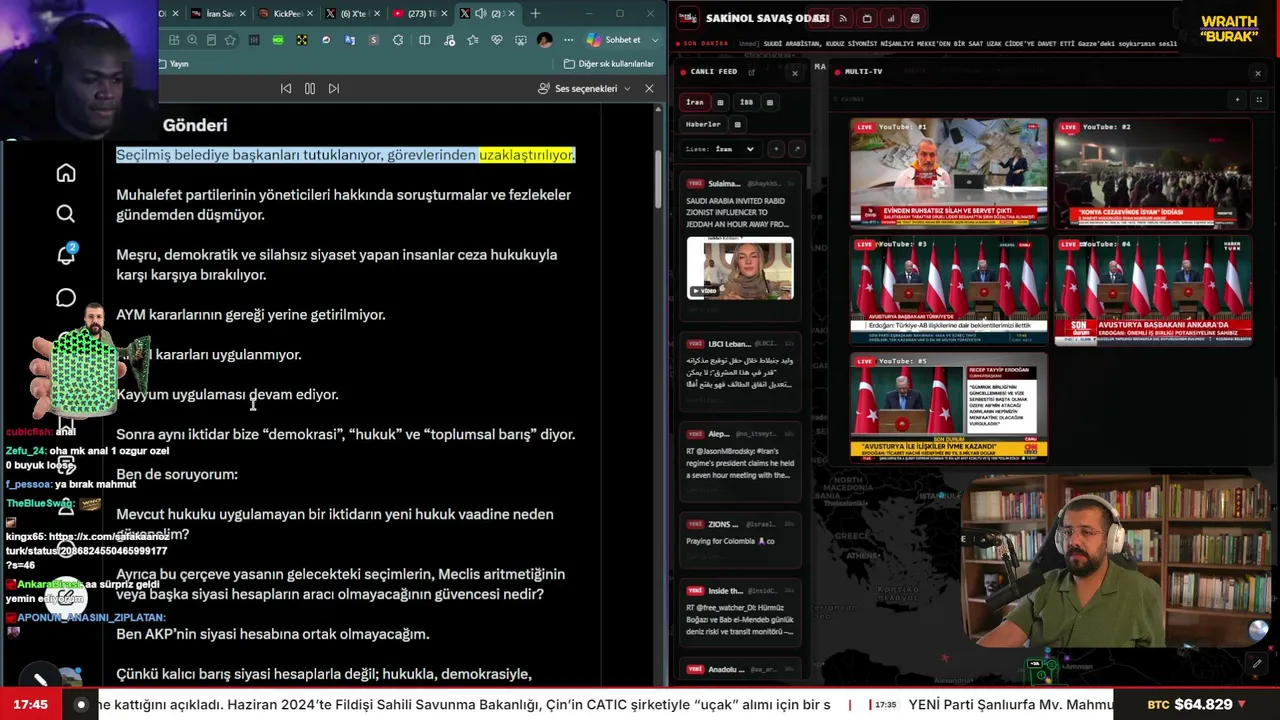The width and height of the screenshot is (1280, 720).
Task: Click the bar chart icon in Sakinol header
Action: [891, 18]
